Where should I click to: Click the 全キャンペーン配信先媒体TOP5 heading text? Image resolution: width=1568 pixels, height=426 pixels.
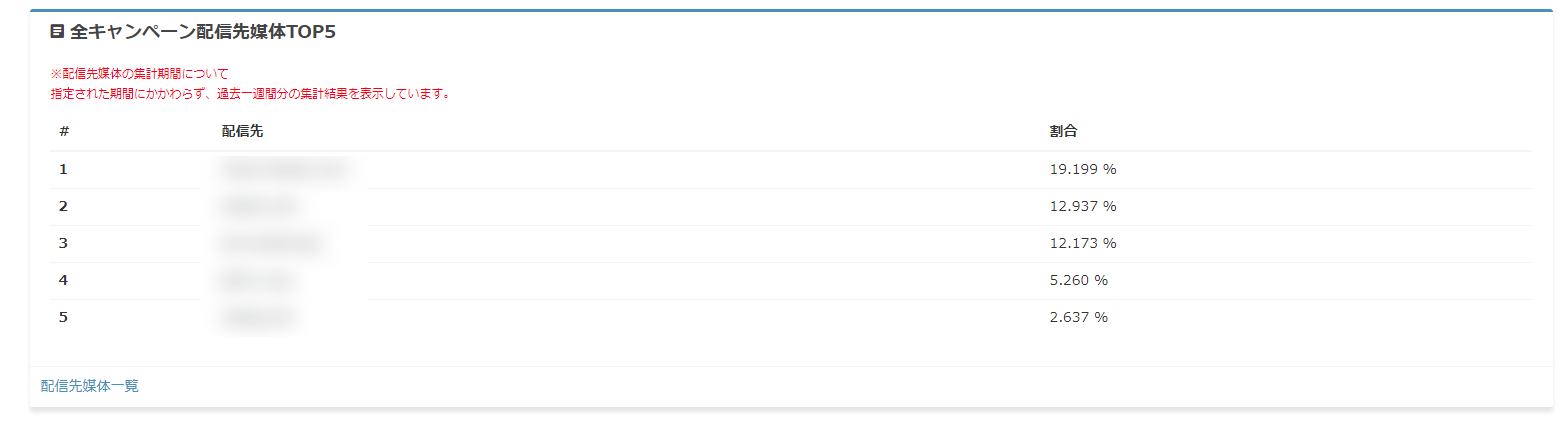203,32
